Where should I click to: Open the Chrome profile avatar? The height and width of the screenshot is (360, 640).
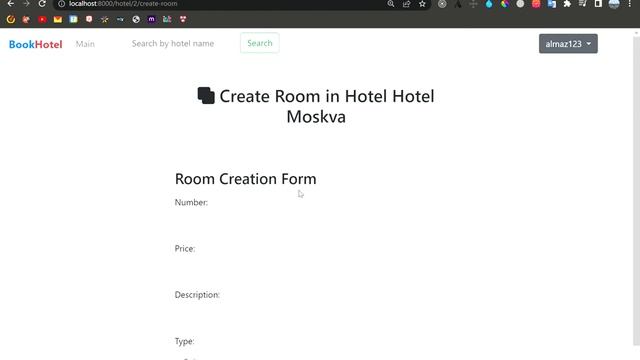tap(614, 4)
